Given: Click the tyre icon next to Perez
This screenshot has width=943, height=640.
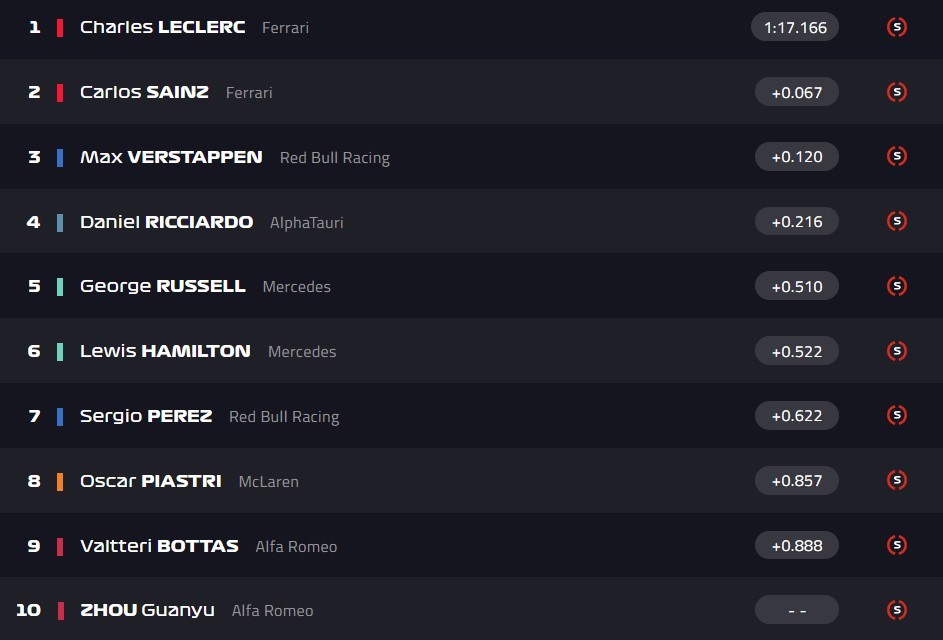Looking at the screenshot, I should point(897,415).
